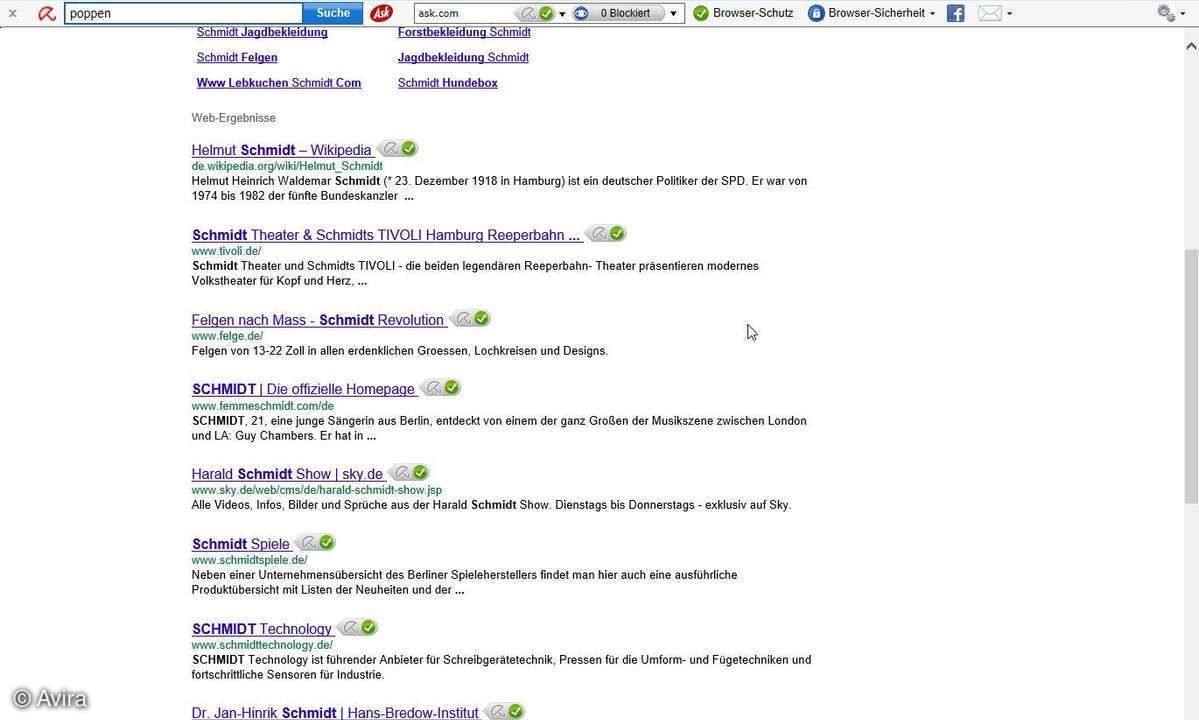
Task: Click the www.femmeschmidt.com/de green URL
Action: [262, 406]
